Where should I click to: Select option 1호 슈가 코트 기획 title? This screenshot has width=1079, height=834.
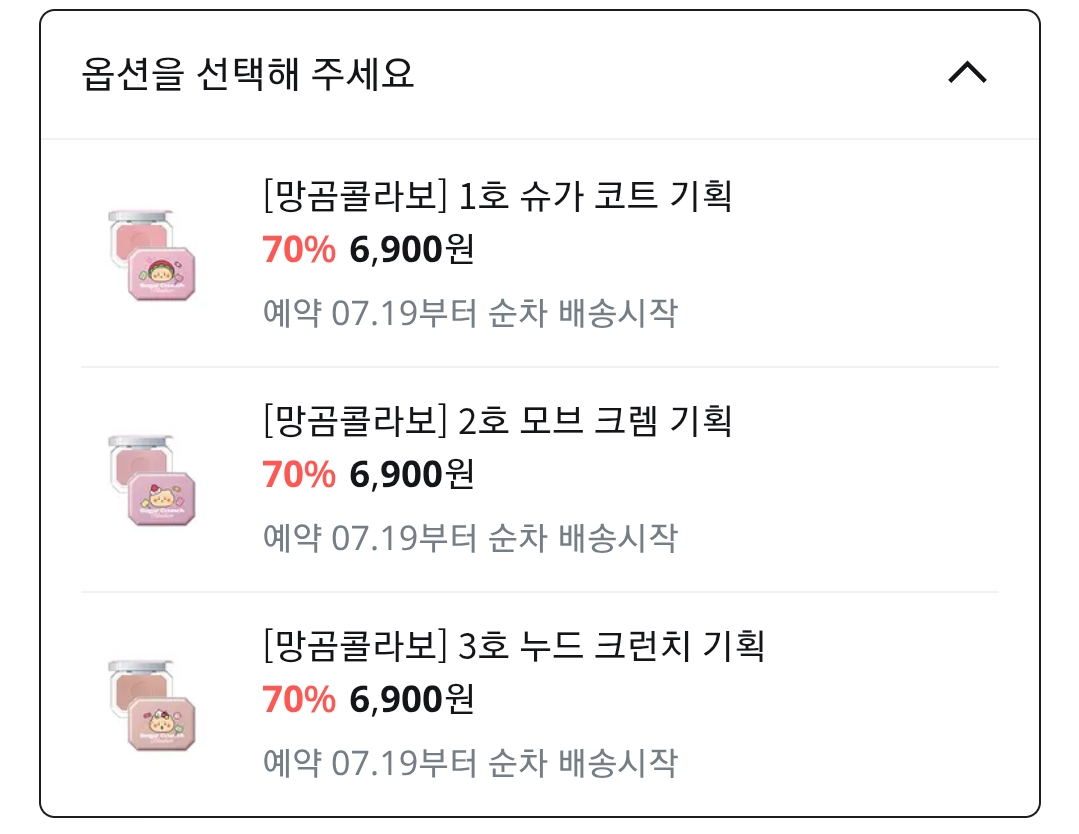(x=498, y=195)
